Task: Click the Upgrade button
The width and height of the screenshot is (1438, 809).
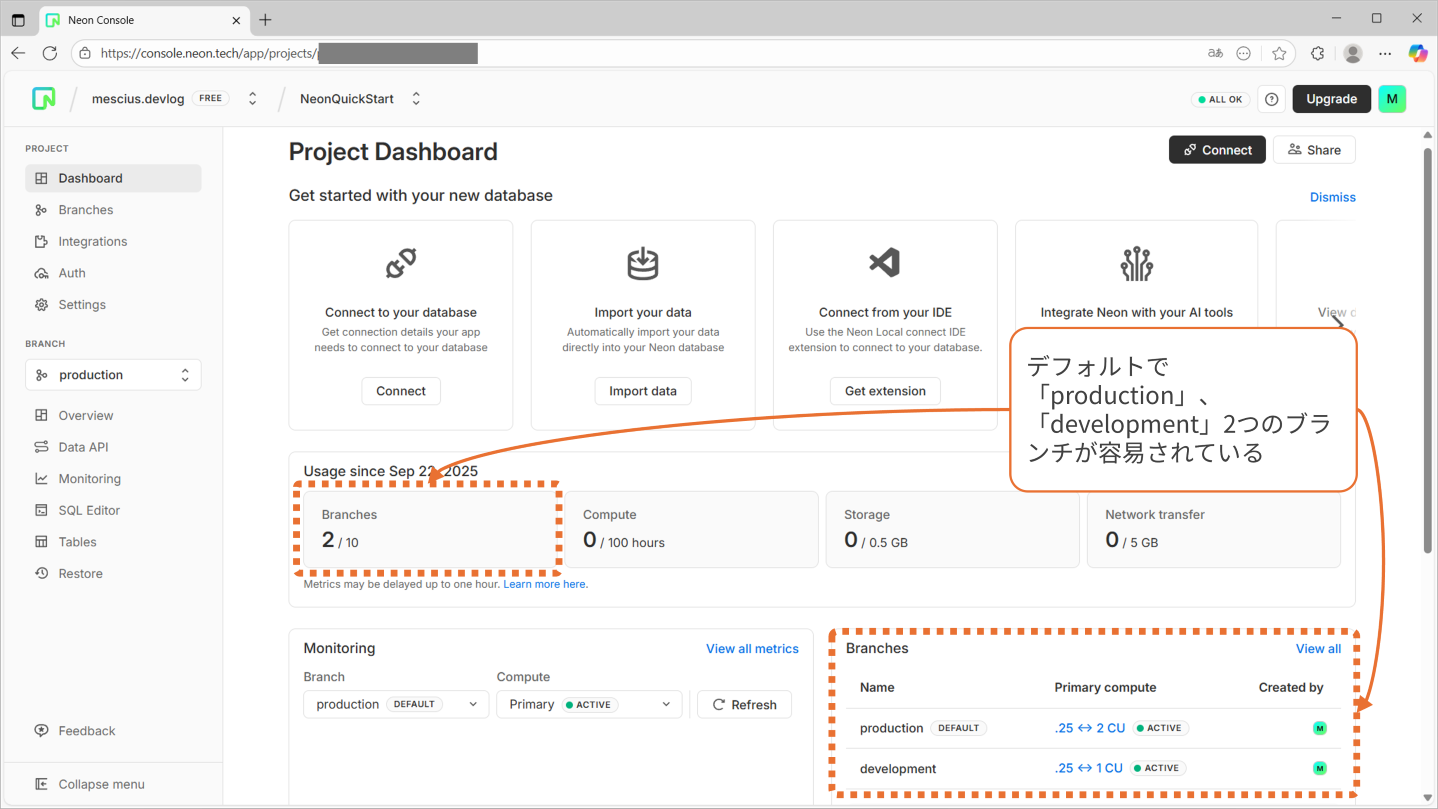Action: (x=1331, y=98)
